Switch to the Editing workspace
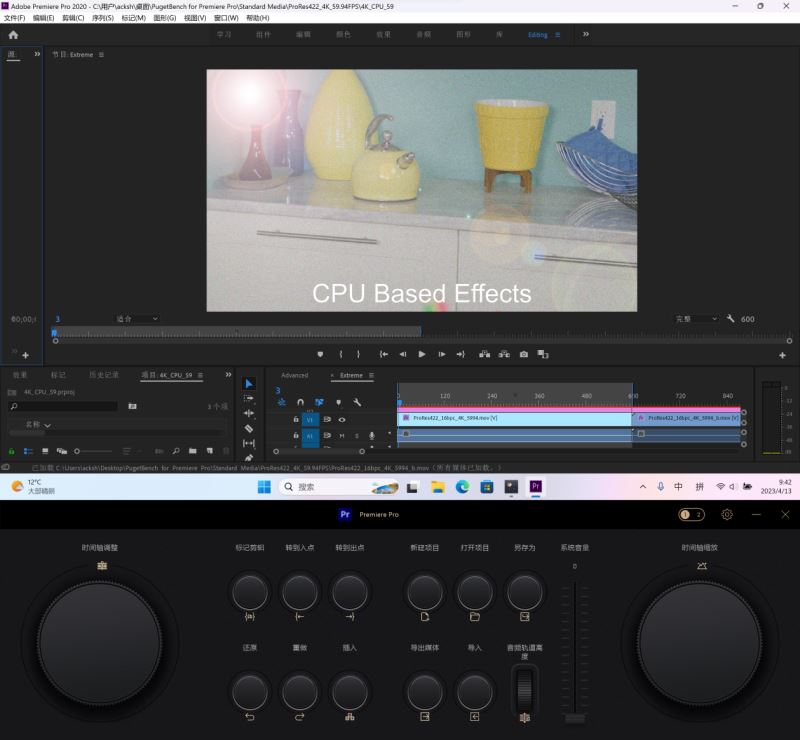Viewport: 800px width, 740px height. click(x=538, y=35)
